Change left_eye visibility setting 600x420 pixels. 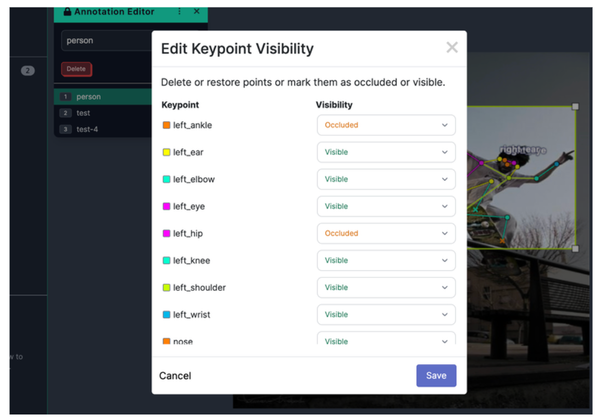click(x=386, y=206)
